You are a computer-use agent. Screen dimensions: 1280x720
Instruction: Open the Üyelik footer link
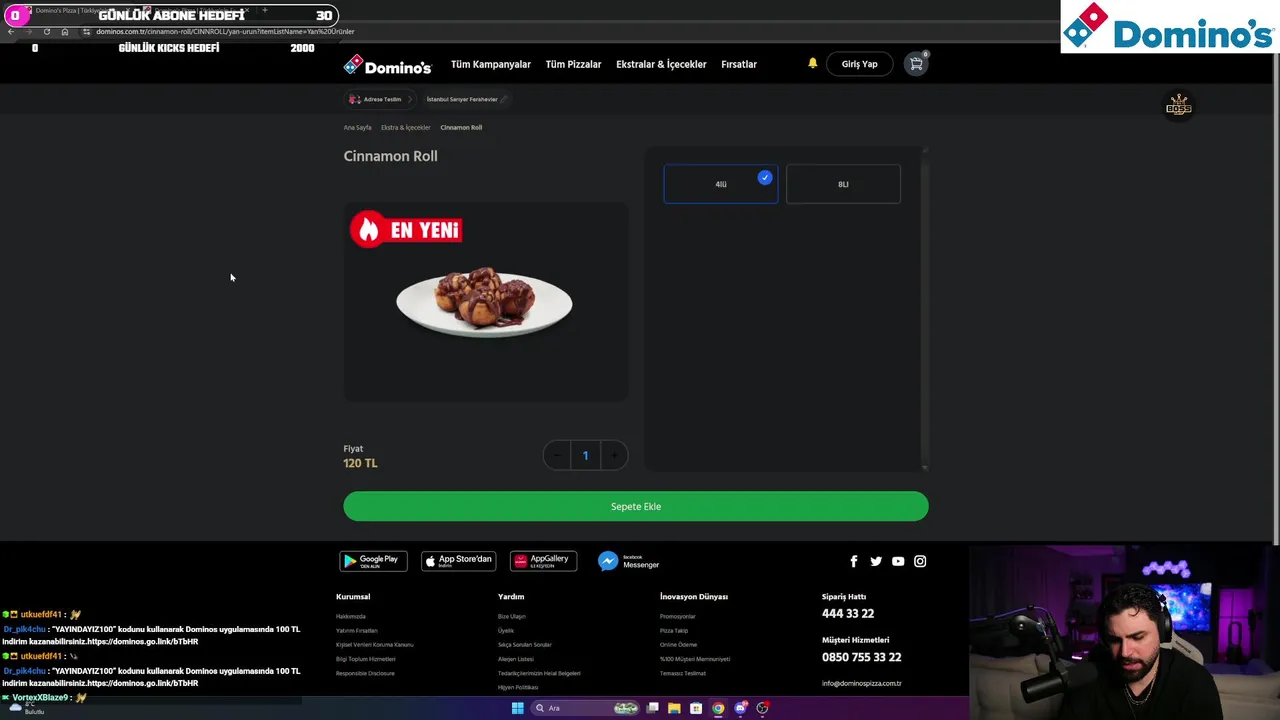[x=506, y=631]
